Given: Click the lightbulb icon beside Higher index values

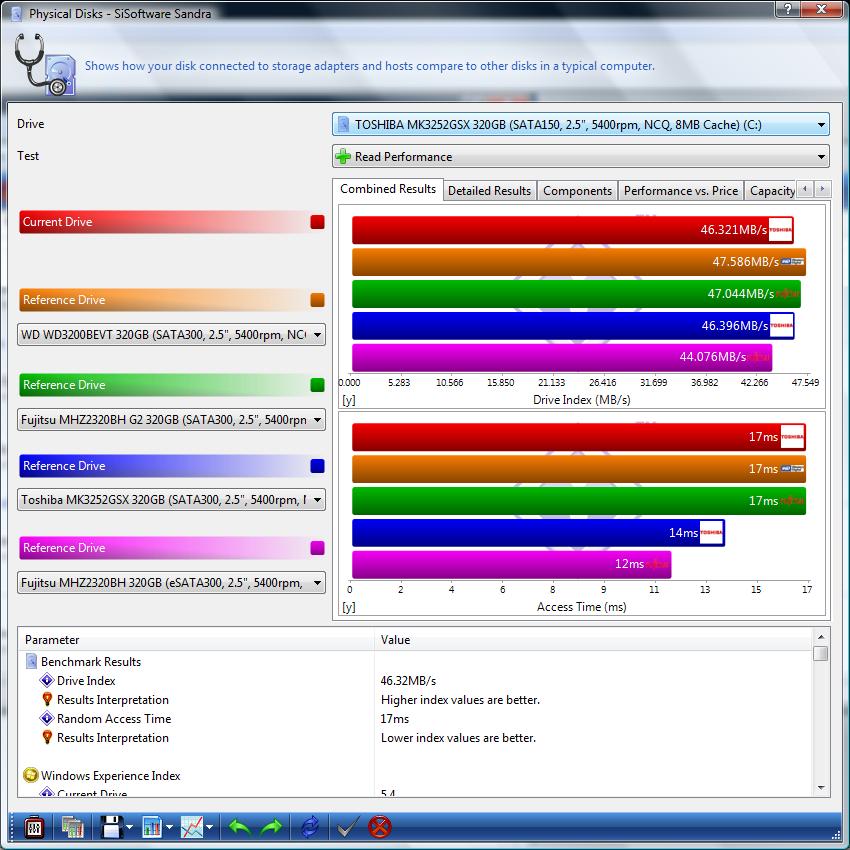Looking at the screenshot, I should (x=47, y=699).
